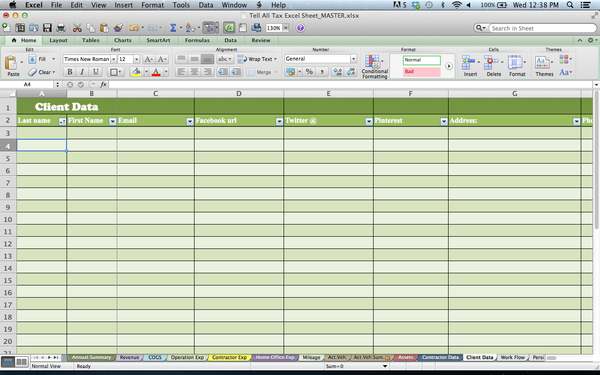The image size is (600, 375).
Task: Toggle the formula builder fx button
Action: pos(229,28)
